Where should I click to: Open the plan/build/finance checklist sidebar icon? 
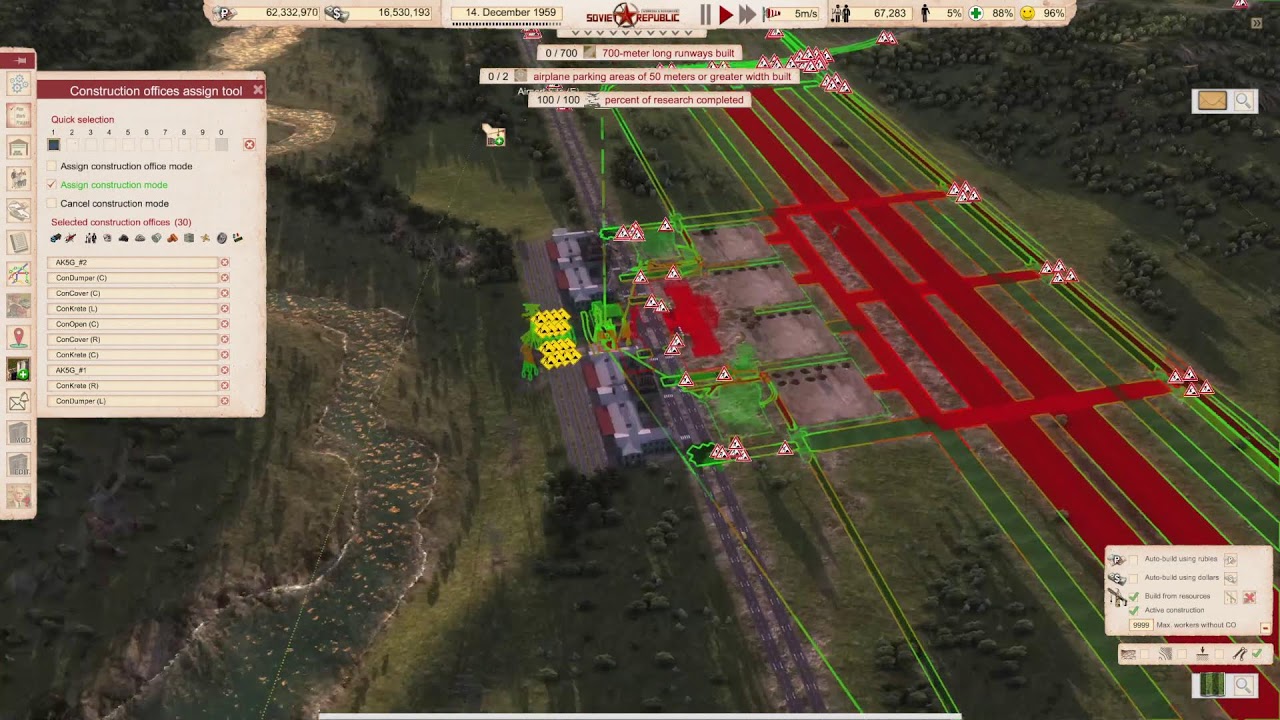click(x=18, y=115)
